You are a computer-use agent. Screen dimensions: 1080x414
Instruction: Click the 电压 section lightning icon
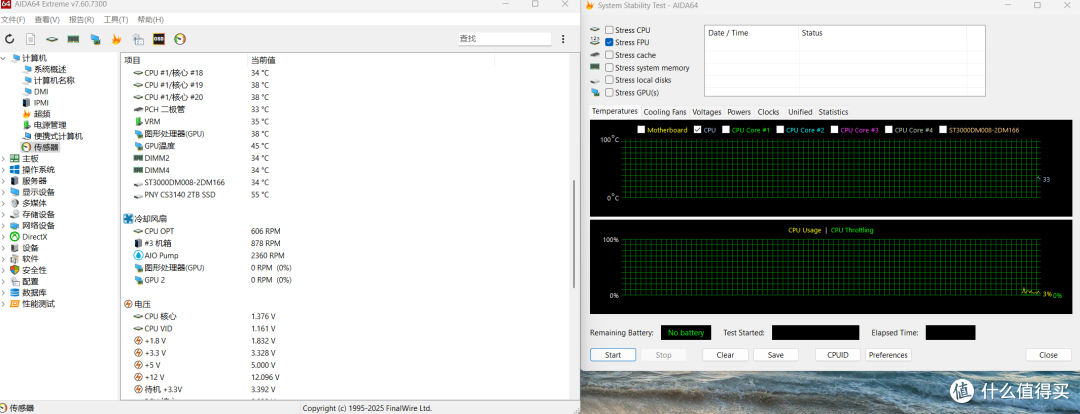(128, 304)
